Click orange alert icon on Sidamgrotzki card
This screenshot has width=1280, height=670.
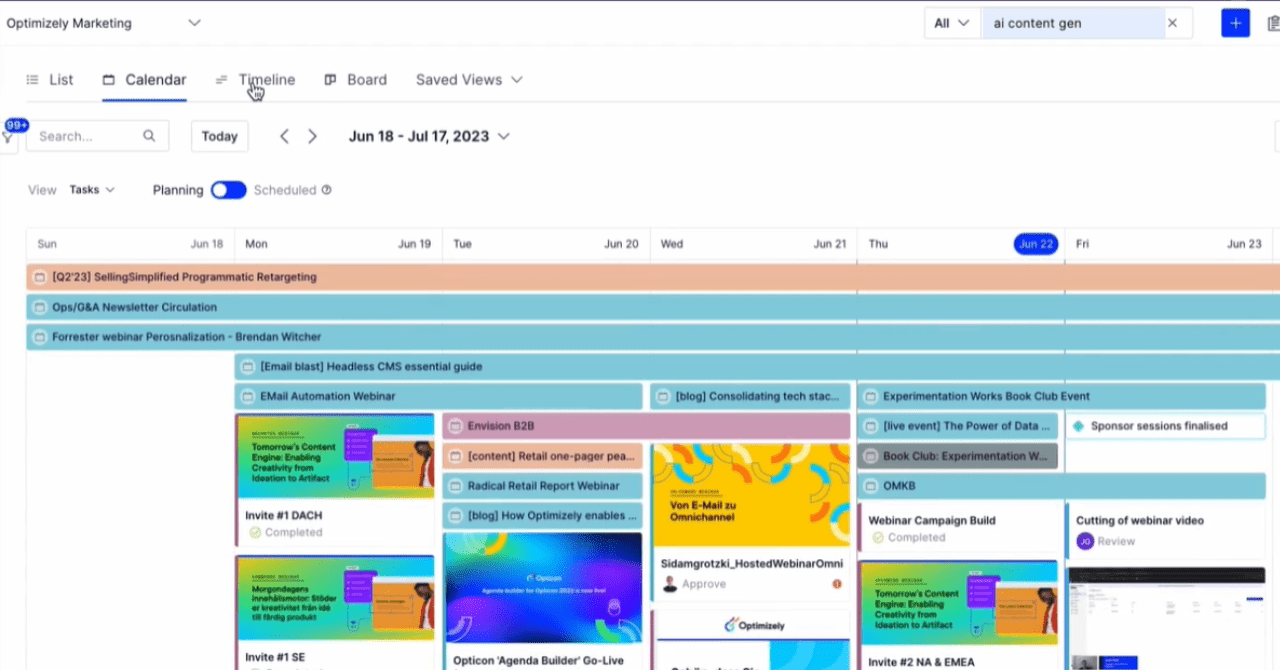837,584
